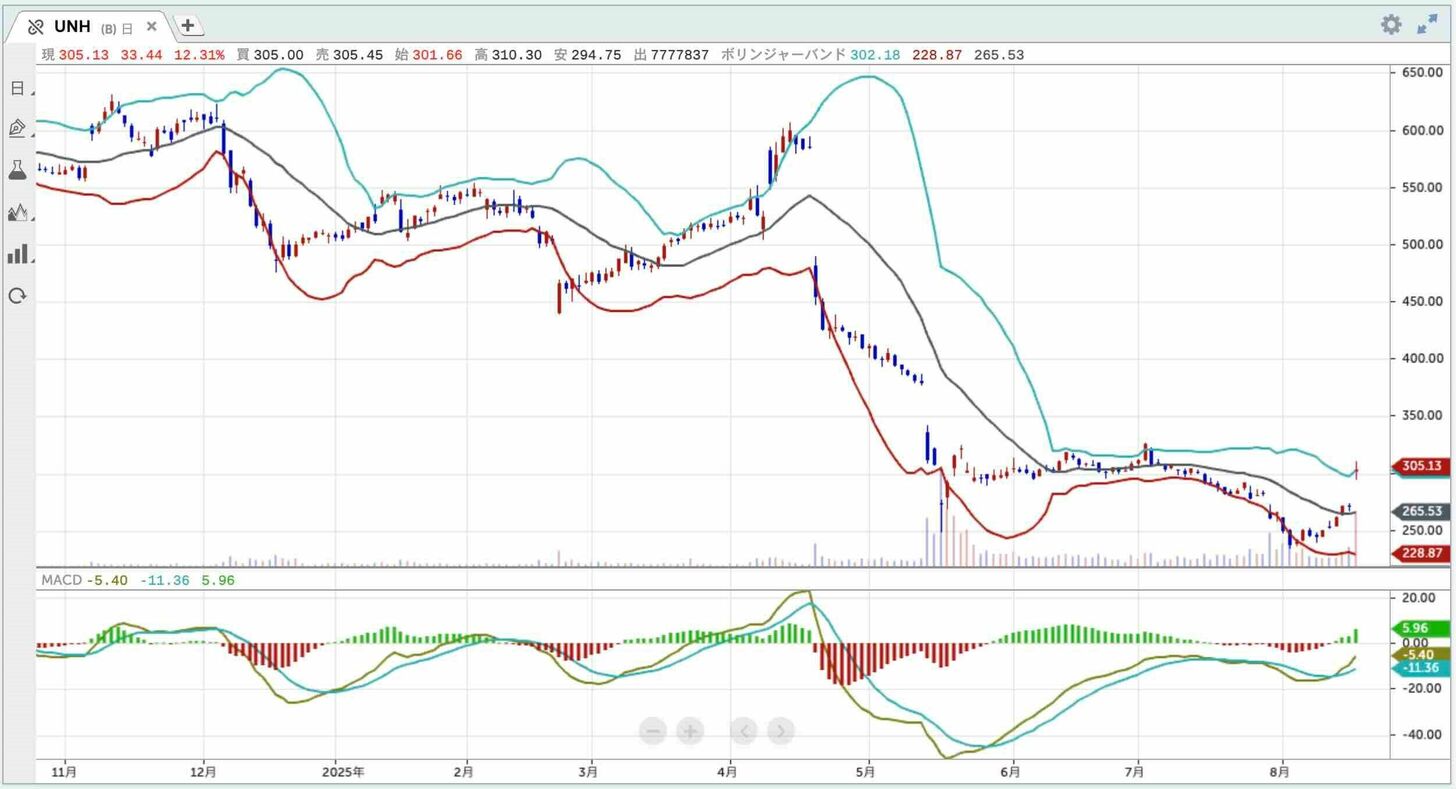Image resolution: width=1456 pixels, height=789 pixels.
Task: Open the drawing pen tool
Action: click(17, 128)
